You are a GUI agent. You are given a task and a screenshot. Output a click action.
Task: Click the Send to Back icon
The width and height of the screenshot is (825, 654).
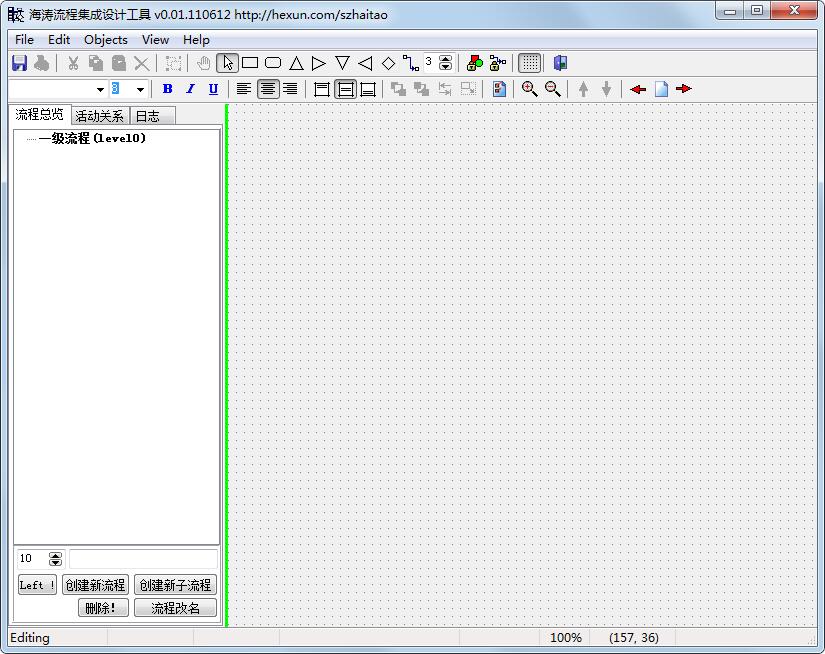click(421, 89)
